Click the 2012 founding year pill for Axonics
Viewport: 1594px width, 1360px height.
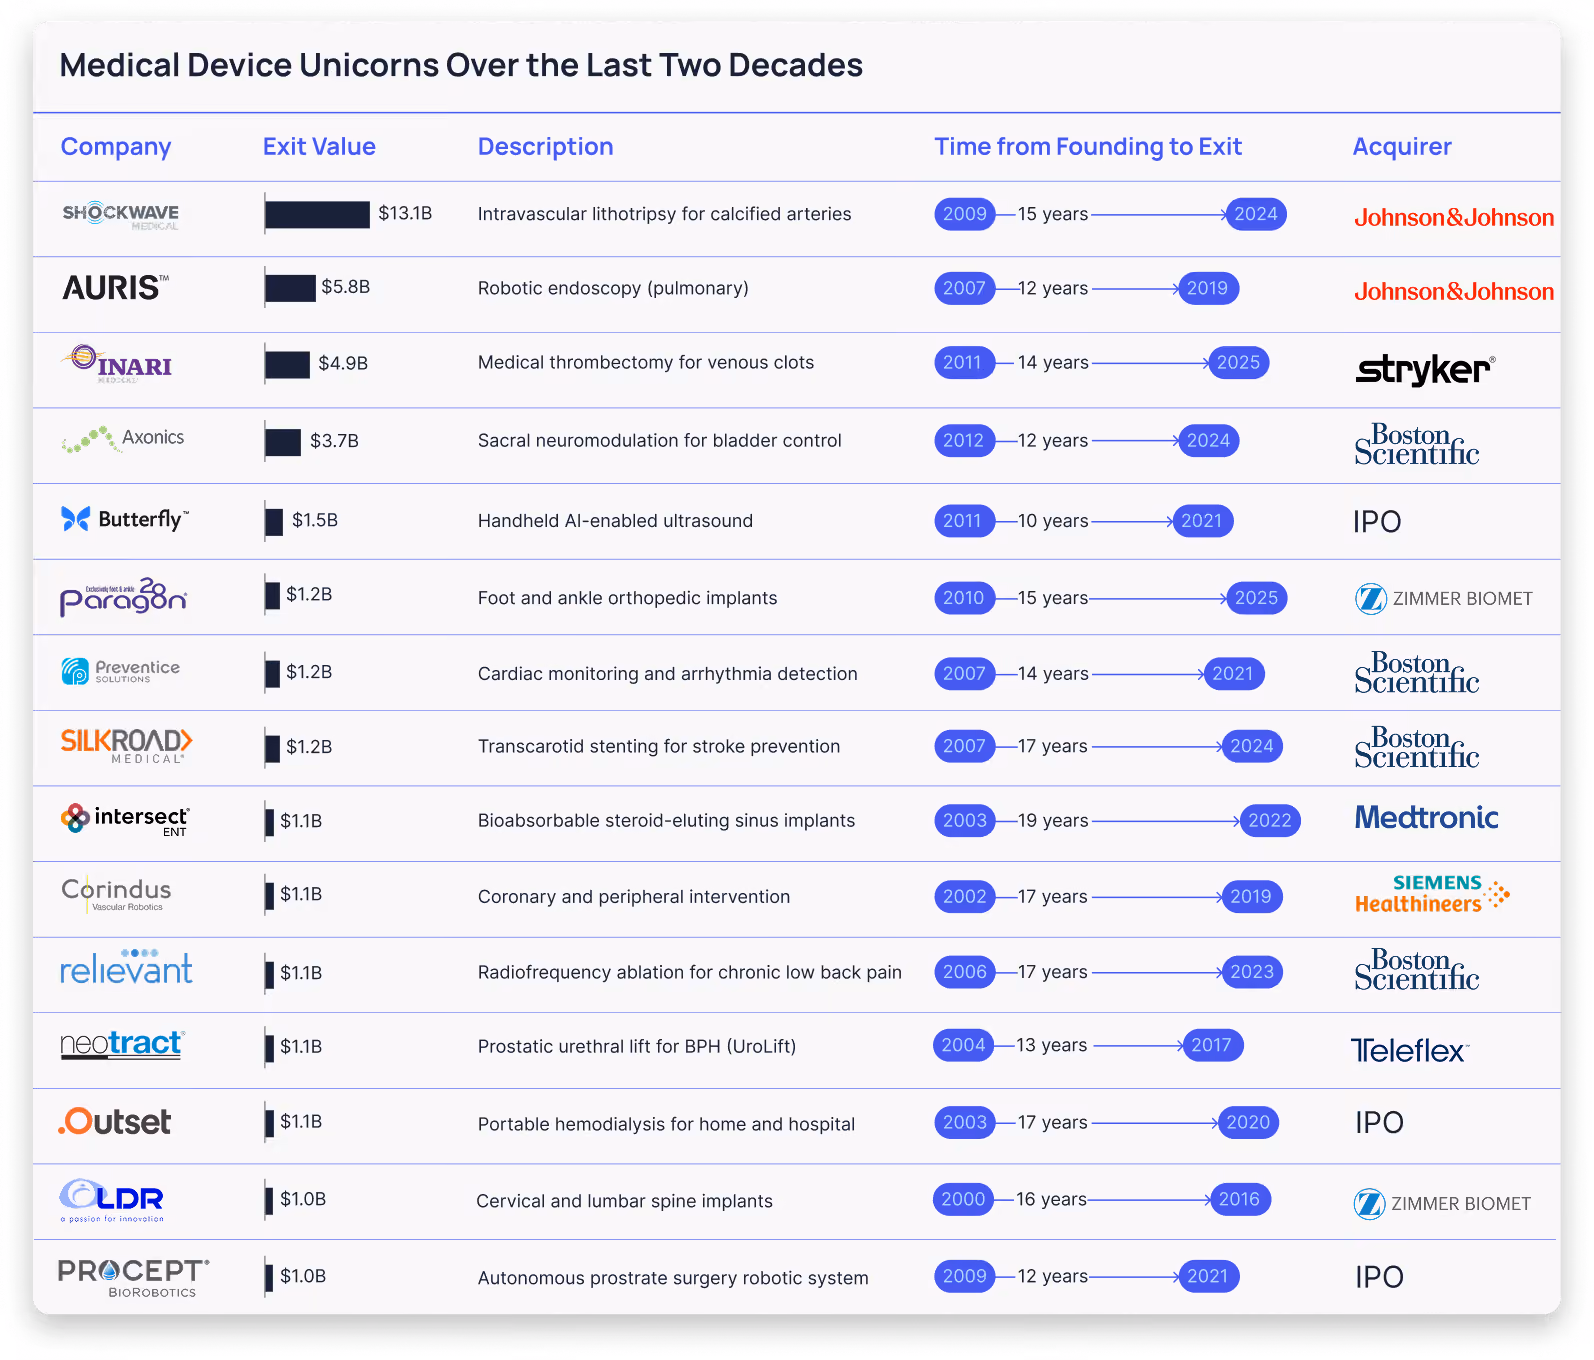click(964, 440)
